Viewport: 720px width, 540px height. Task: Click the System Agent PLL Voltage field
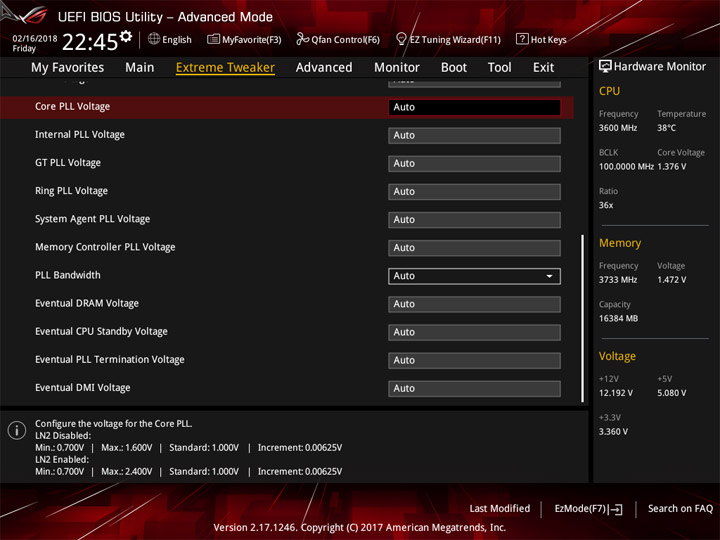pyautogui.click(x=474, y=220)
